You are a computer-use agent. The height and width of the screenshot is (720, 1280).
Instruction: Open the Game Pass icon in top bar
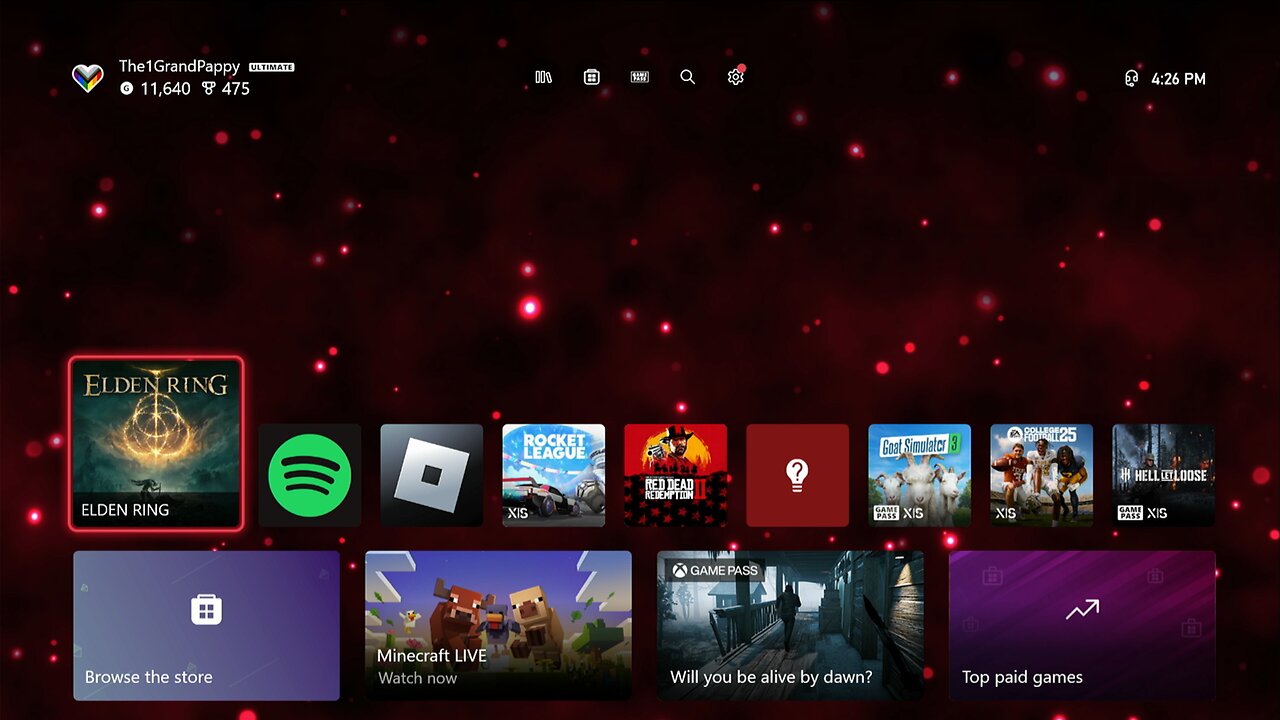[x=640, y=77]
